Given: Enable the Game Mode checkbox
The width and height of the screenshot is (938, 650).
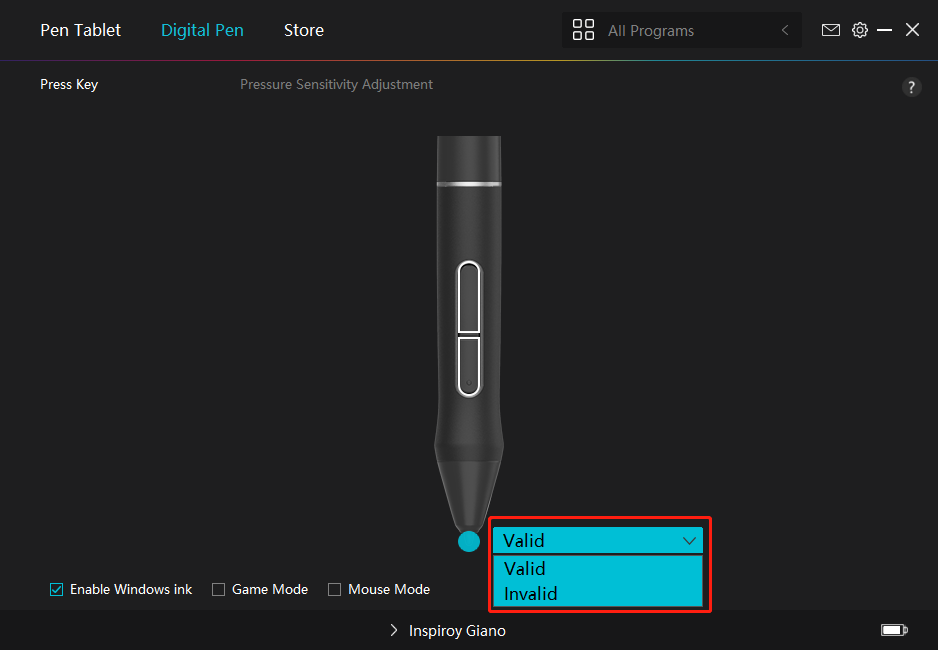Looking at the screenshot, I should point(219,590).
